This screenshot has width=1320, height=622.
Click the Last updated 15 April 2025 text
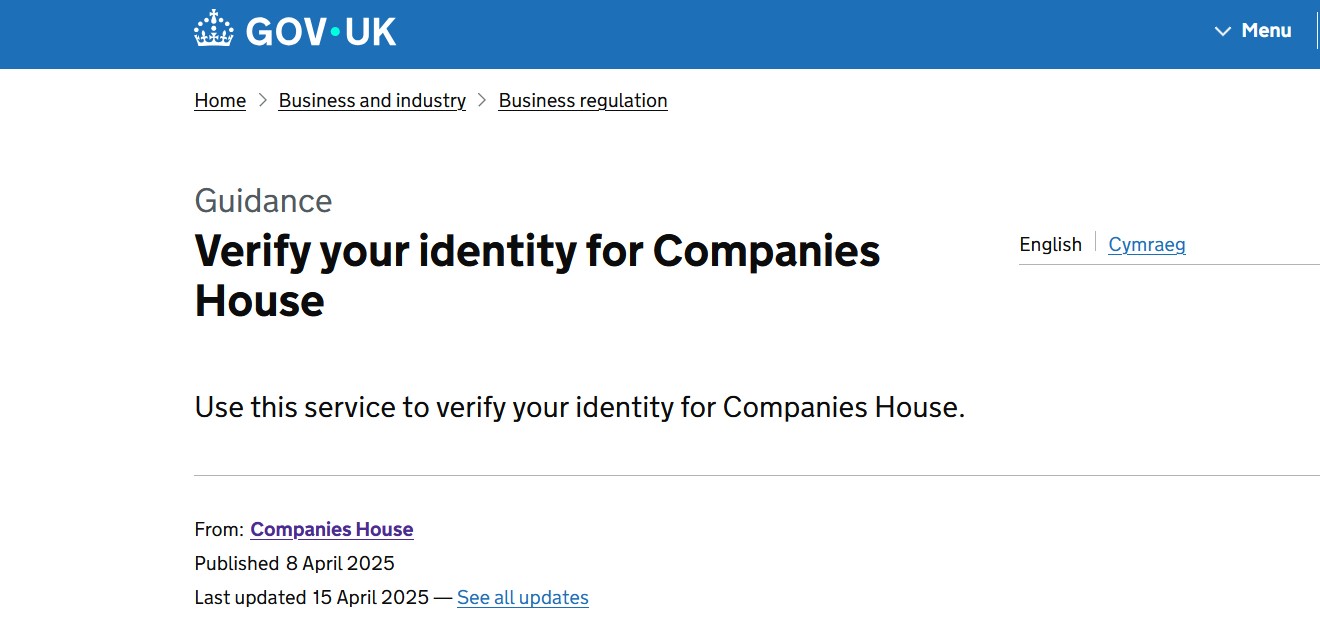[313, 598]
